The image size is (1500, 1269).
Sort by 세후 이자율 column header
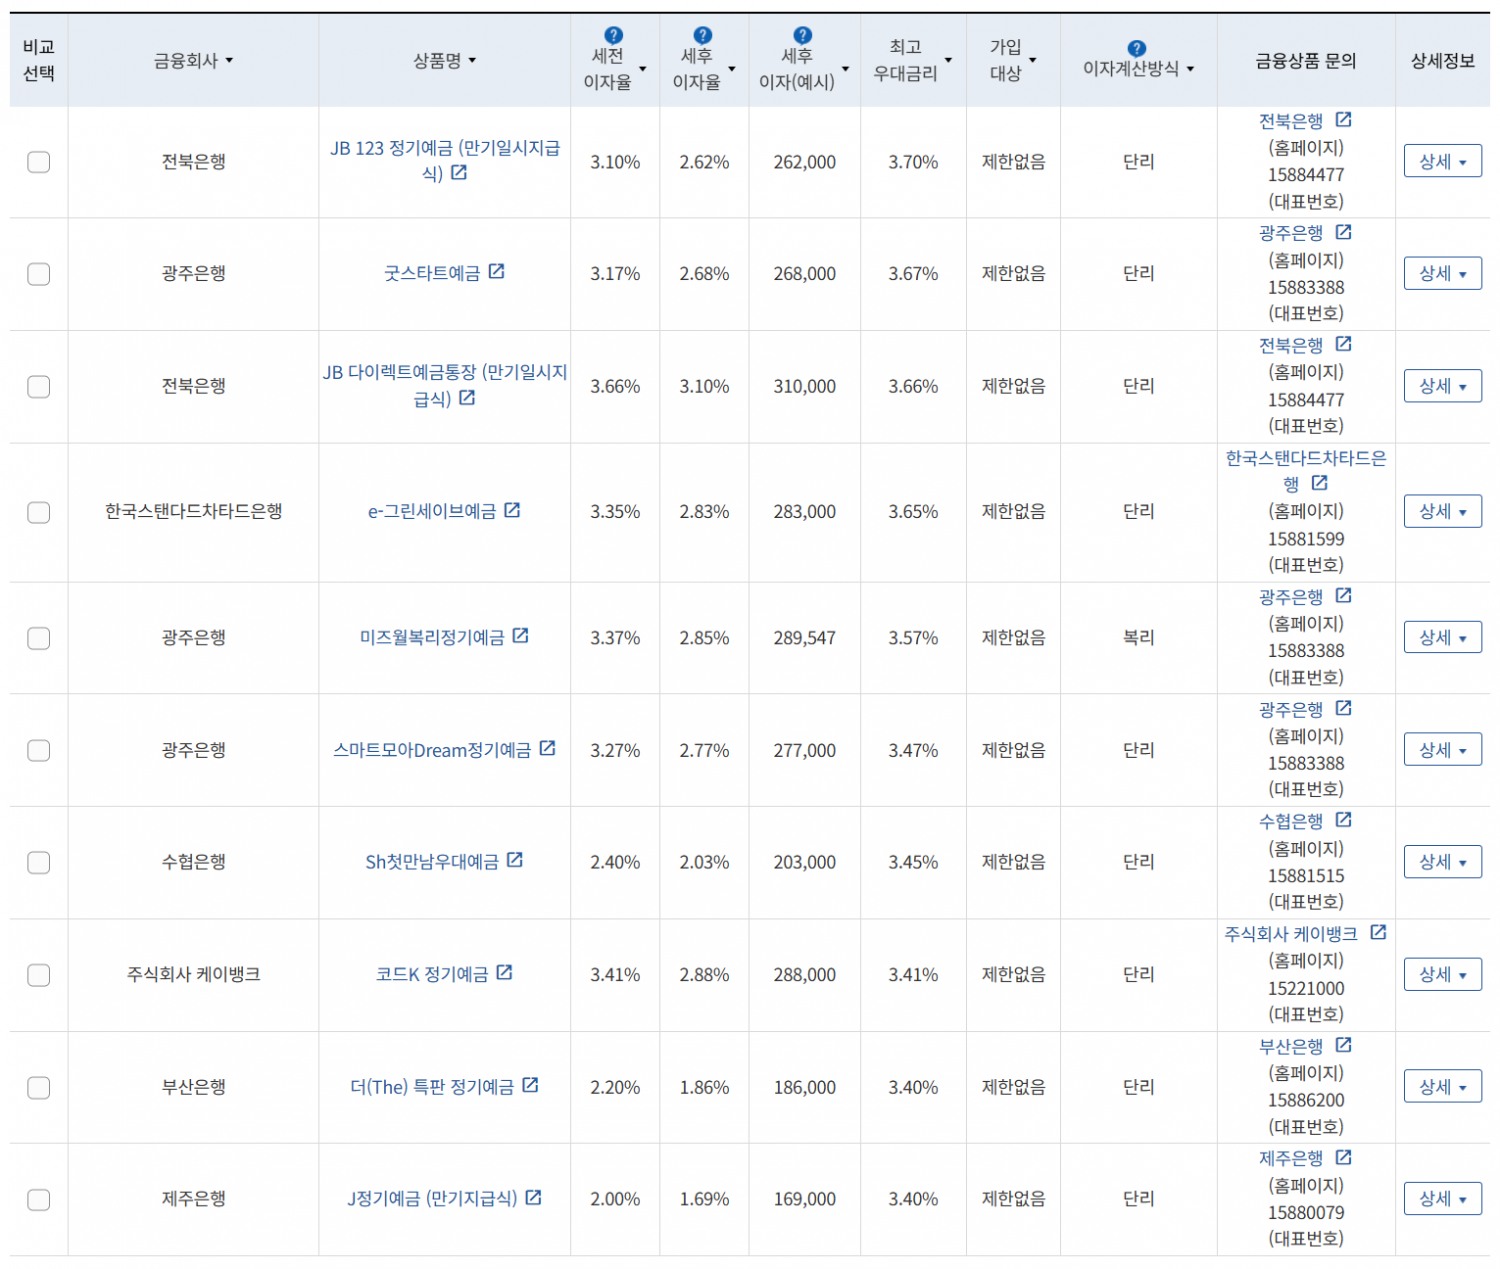click(x=704, y=69)
